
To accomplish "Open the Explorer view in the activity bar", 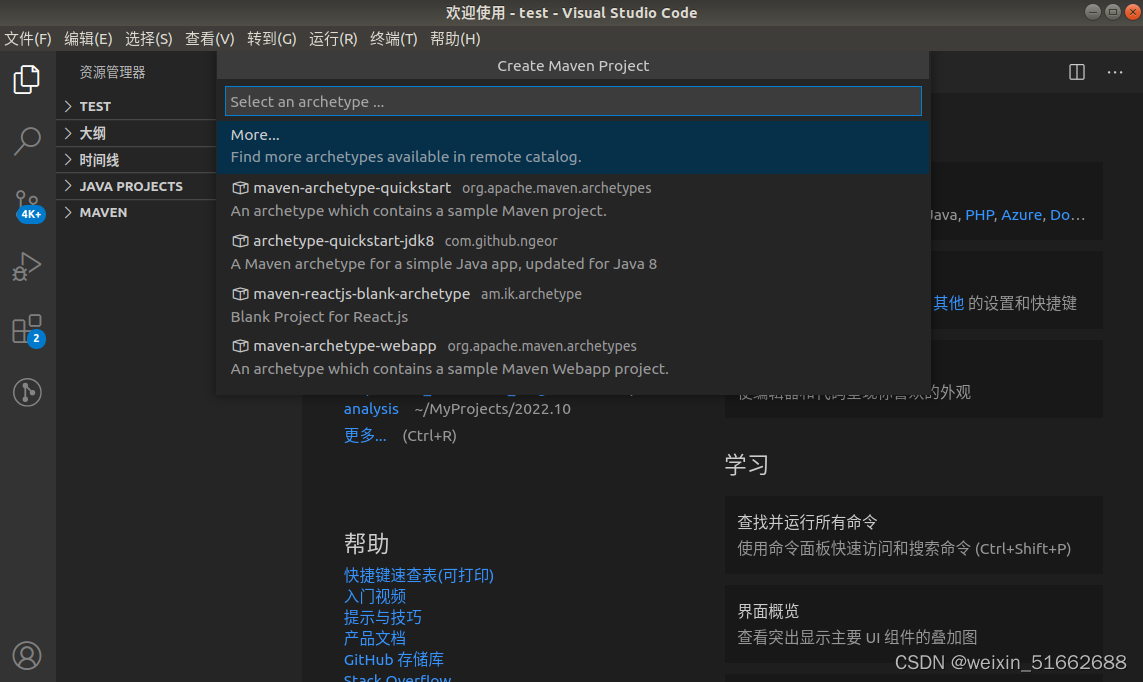I will (27, 79).
